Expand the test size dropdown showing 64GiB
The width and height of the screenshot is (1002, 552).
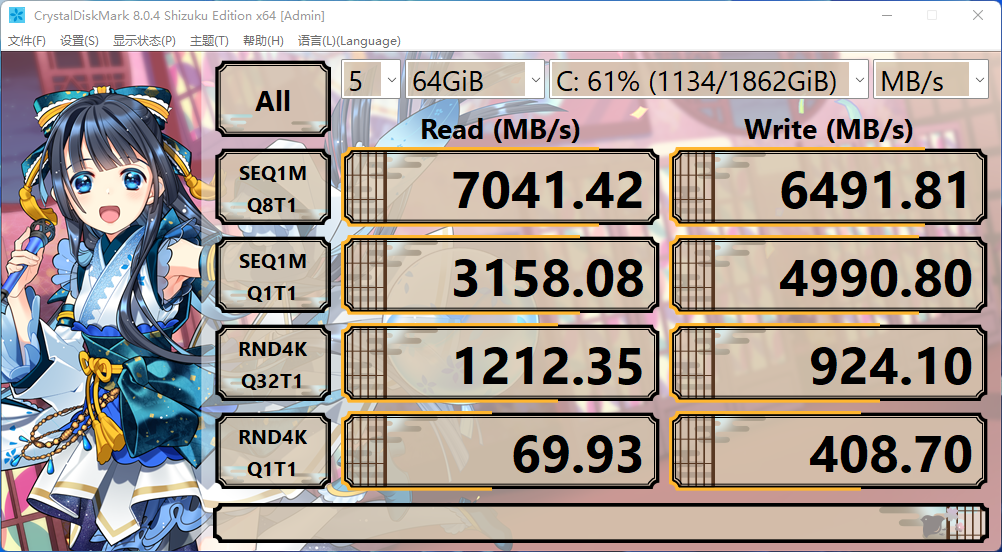pos(475,80)
